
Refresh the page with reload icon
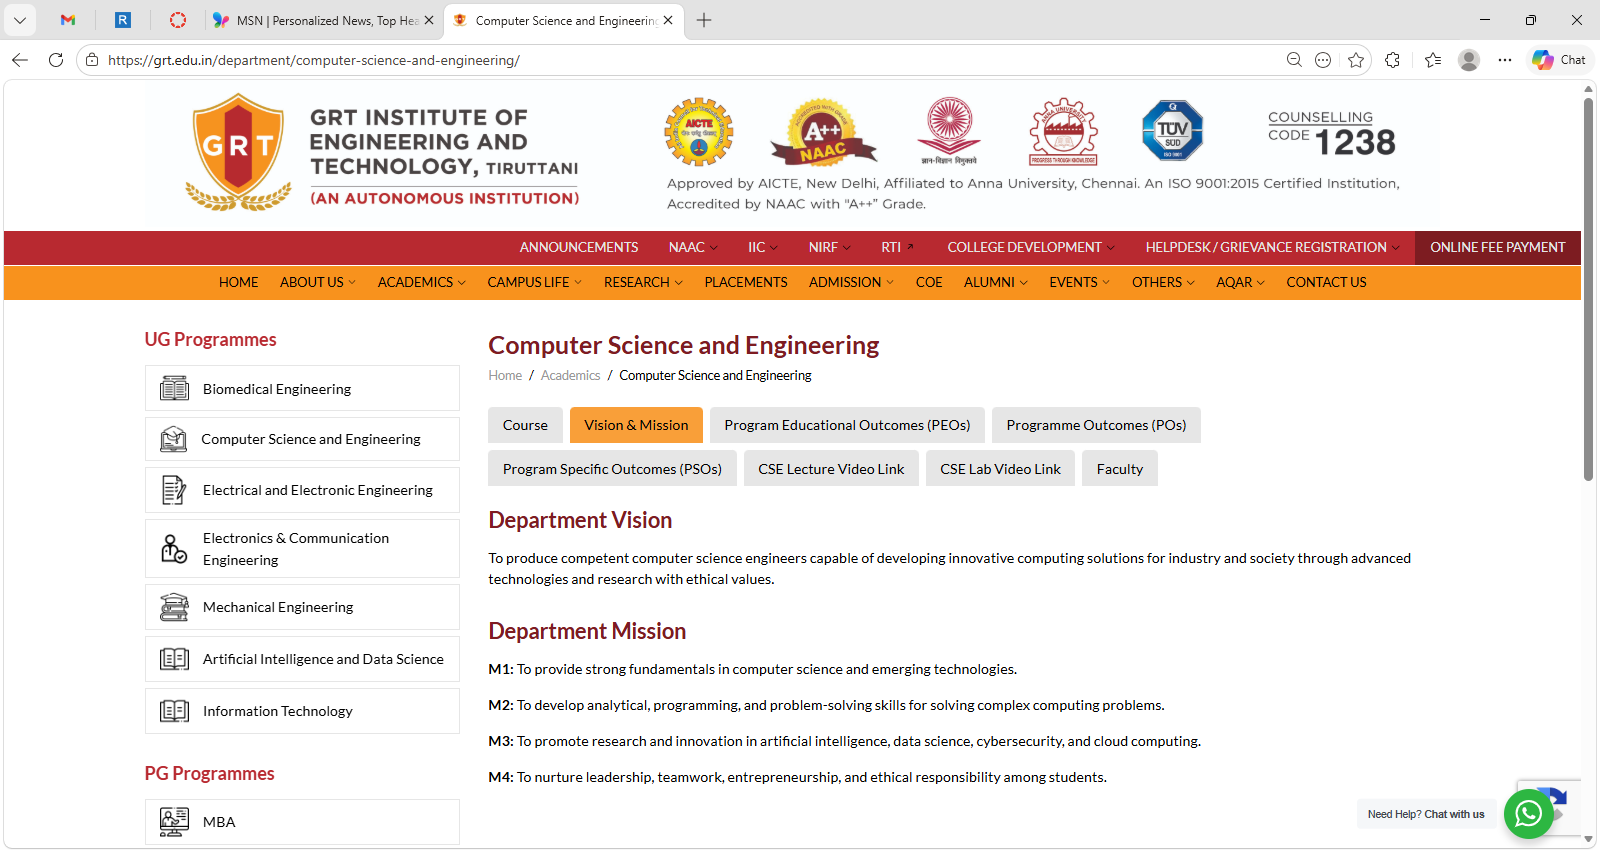(x=56, y=60)
